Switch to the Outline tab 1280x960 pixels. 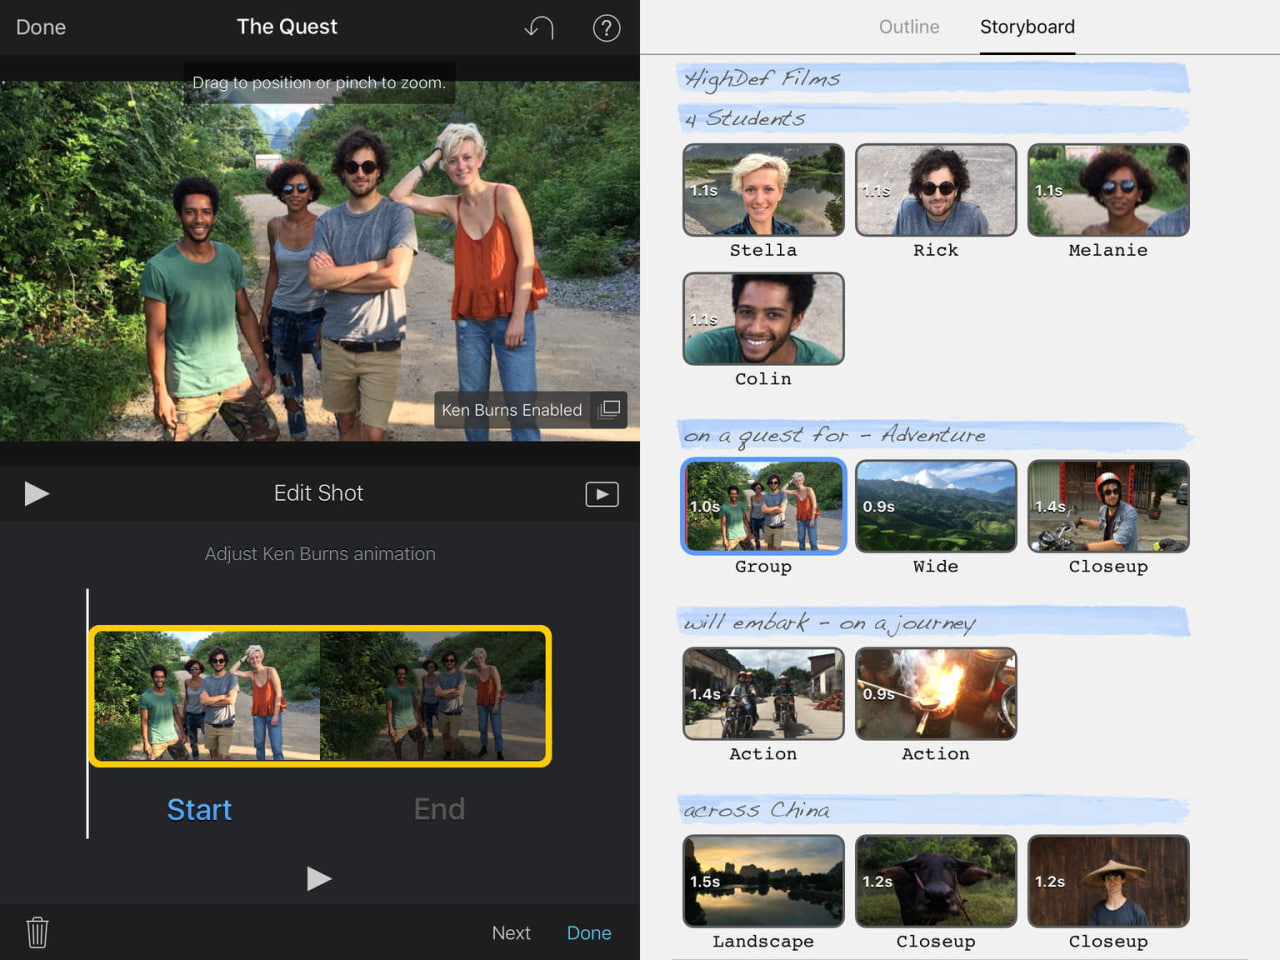908,27
